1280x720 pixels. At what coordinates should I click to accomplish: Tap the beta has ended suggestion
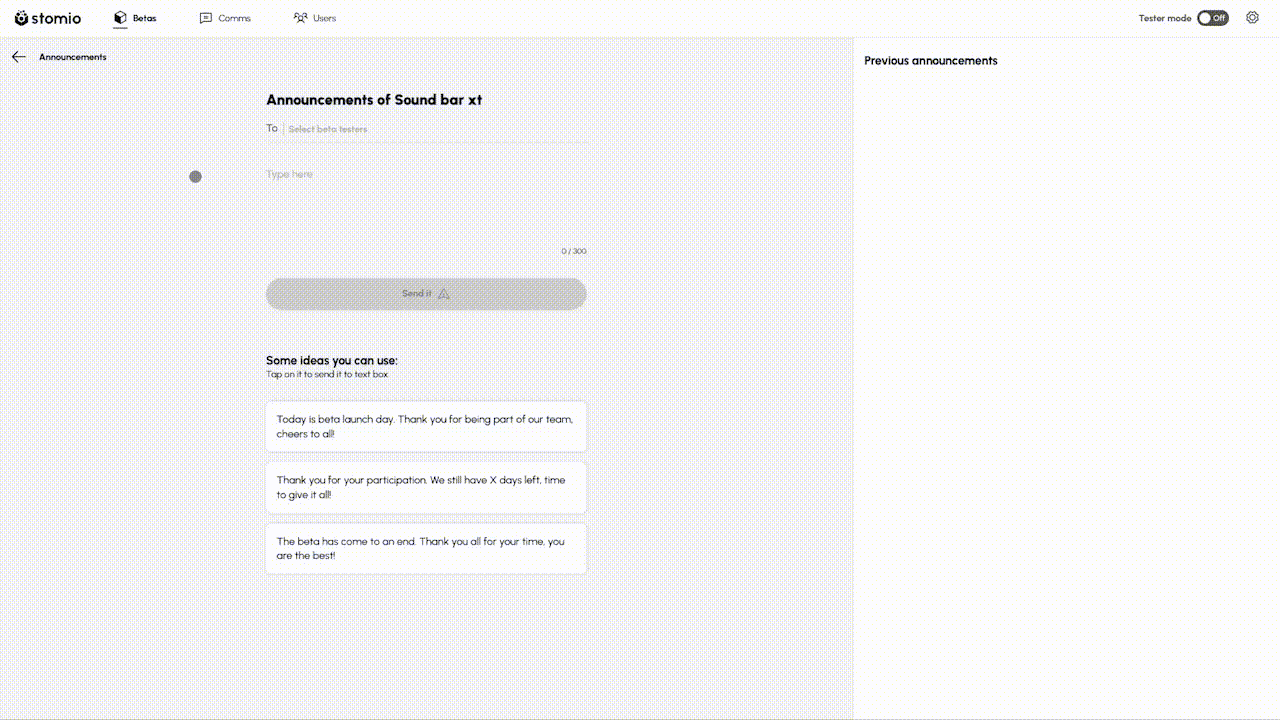426,548
